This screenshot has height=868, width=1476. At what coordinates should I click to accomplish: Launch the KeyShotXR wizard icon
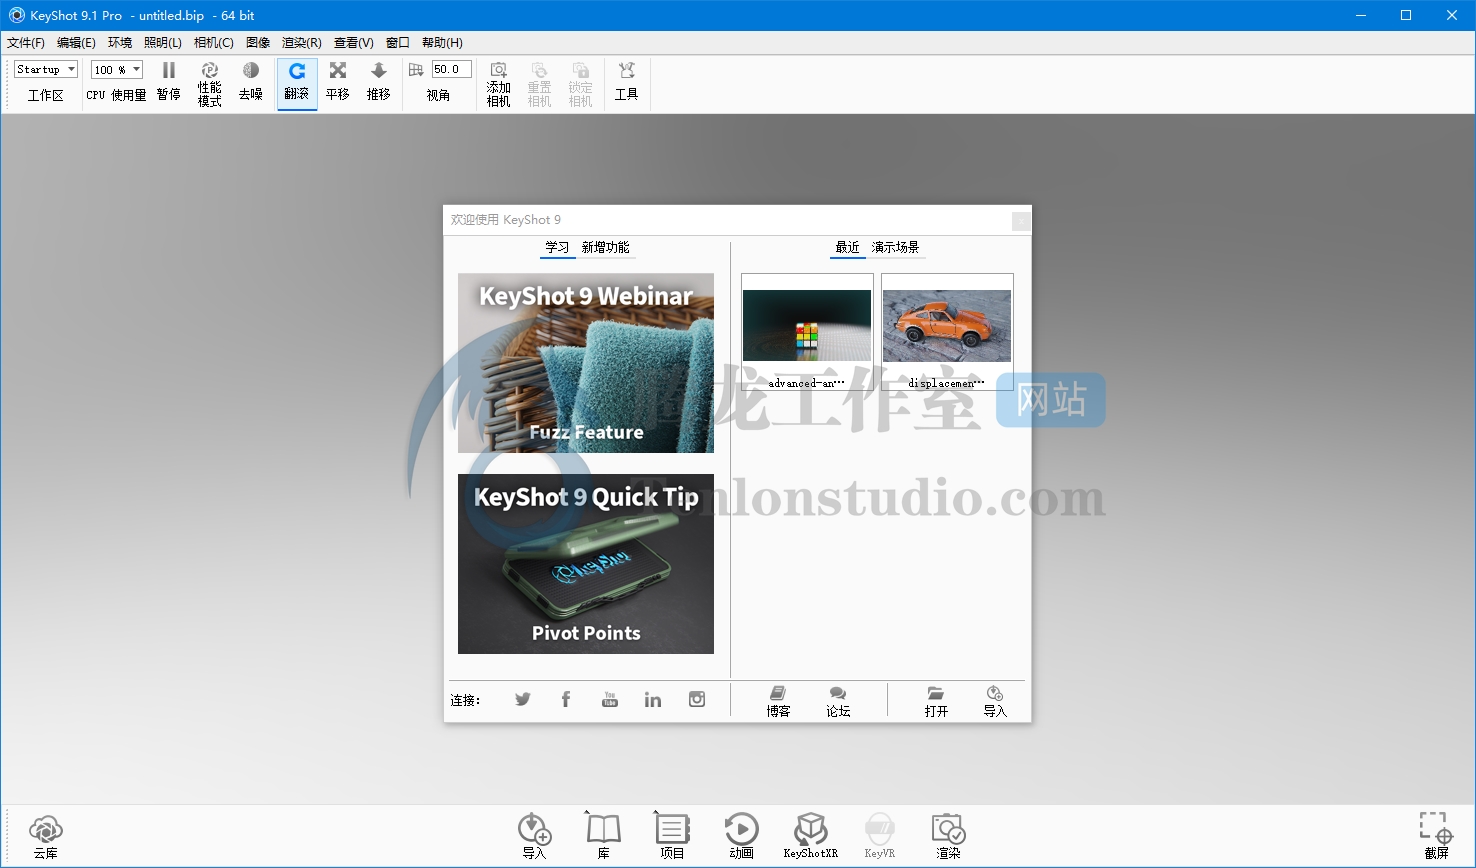point(811,836)
